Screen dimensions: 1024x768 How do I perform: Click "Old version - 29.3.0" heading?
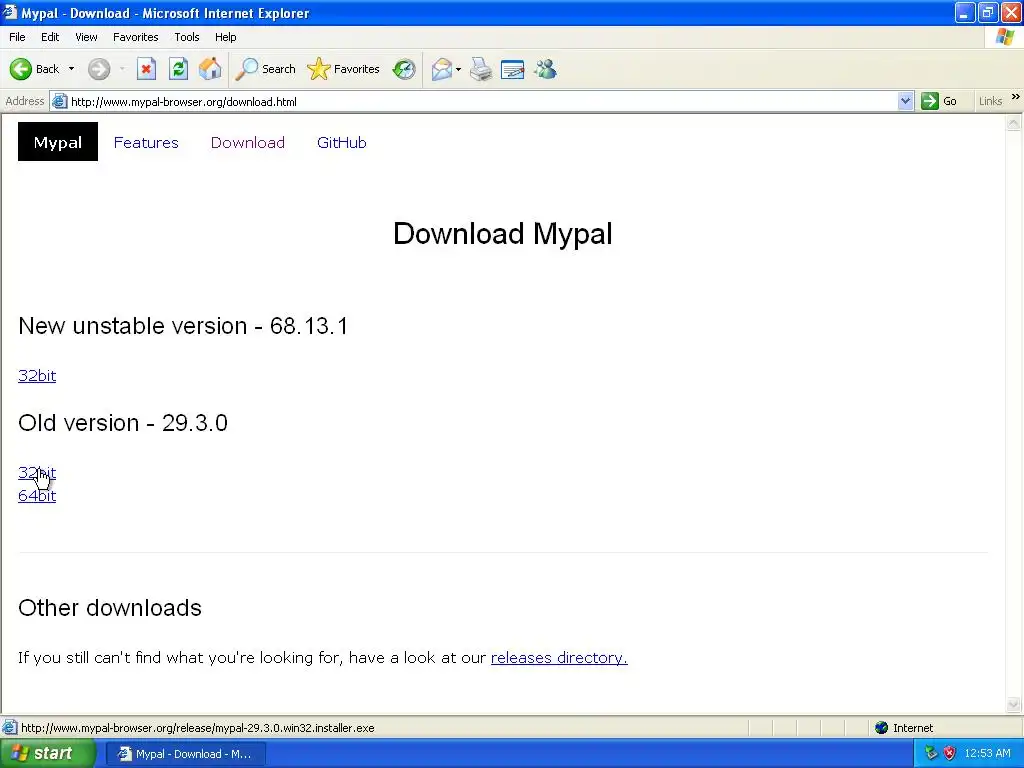point(123,423)
